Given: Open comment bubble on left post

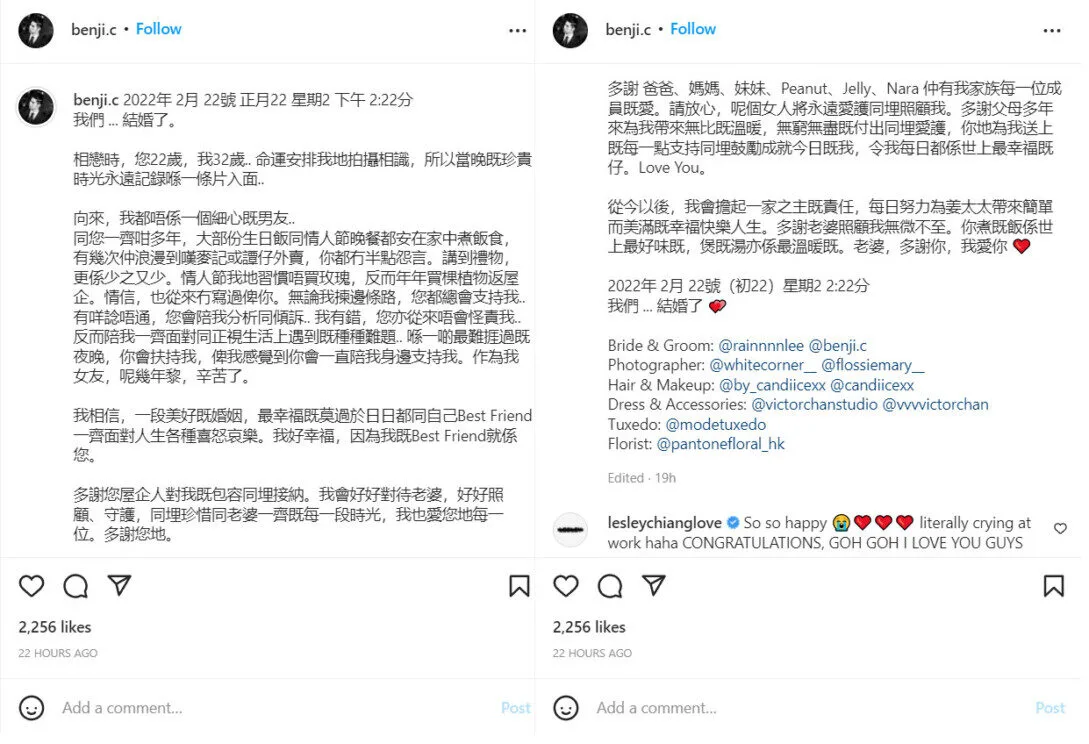Looking at the screenshot, I should point(75,586).
